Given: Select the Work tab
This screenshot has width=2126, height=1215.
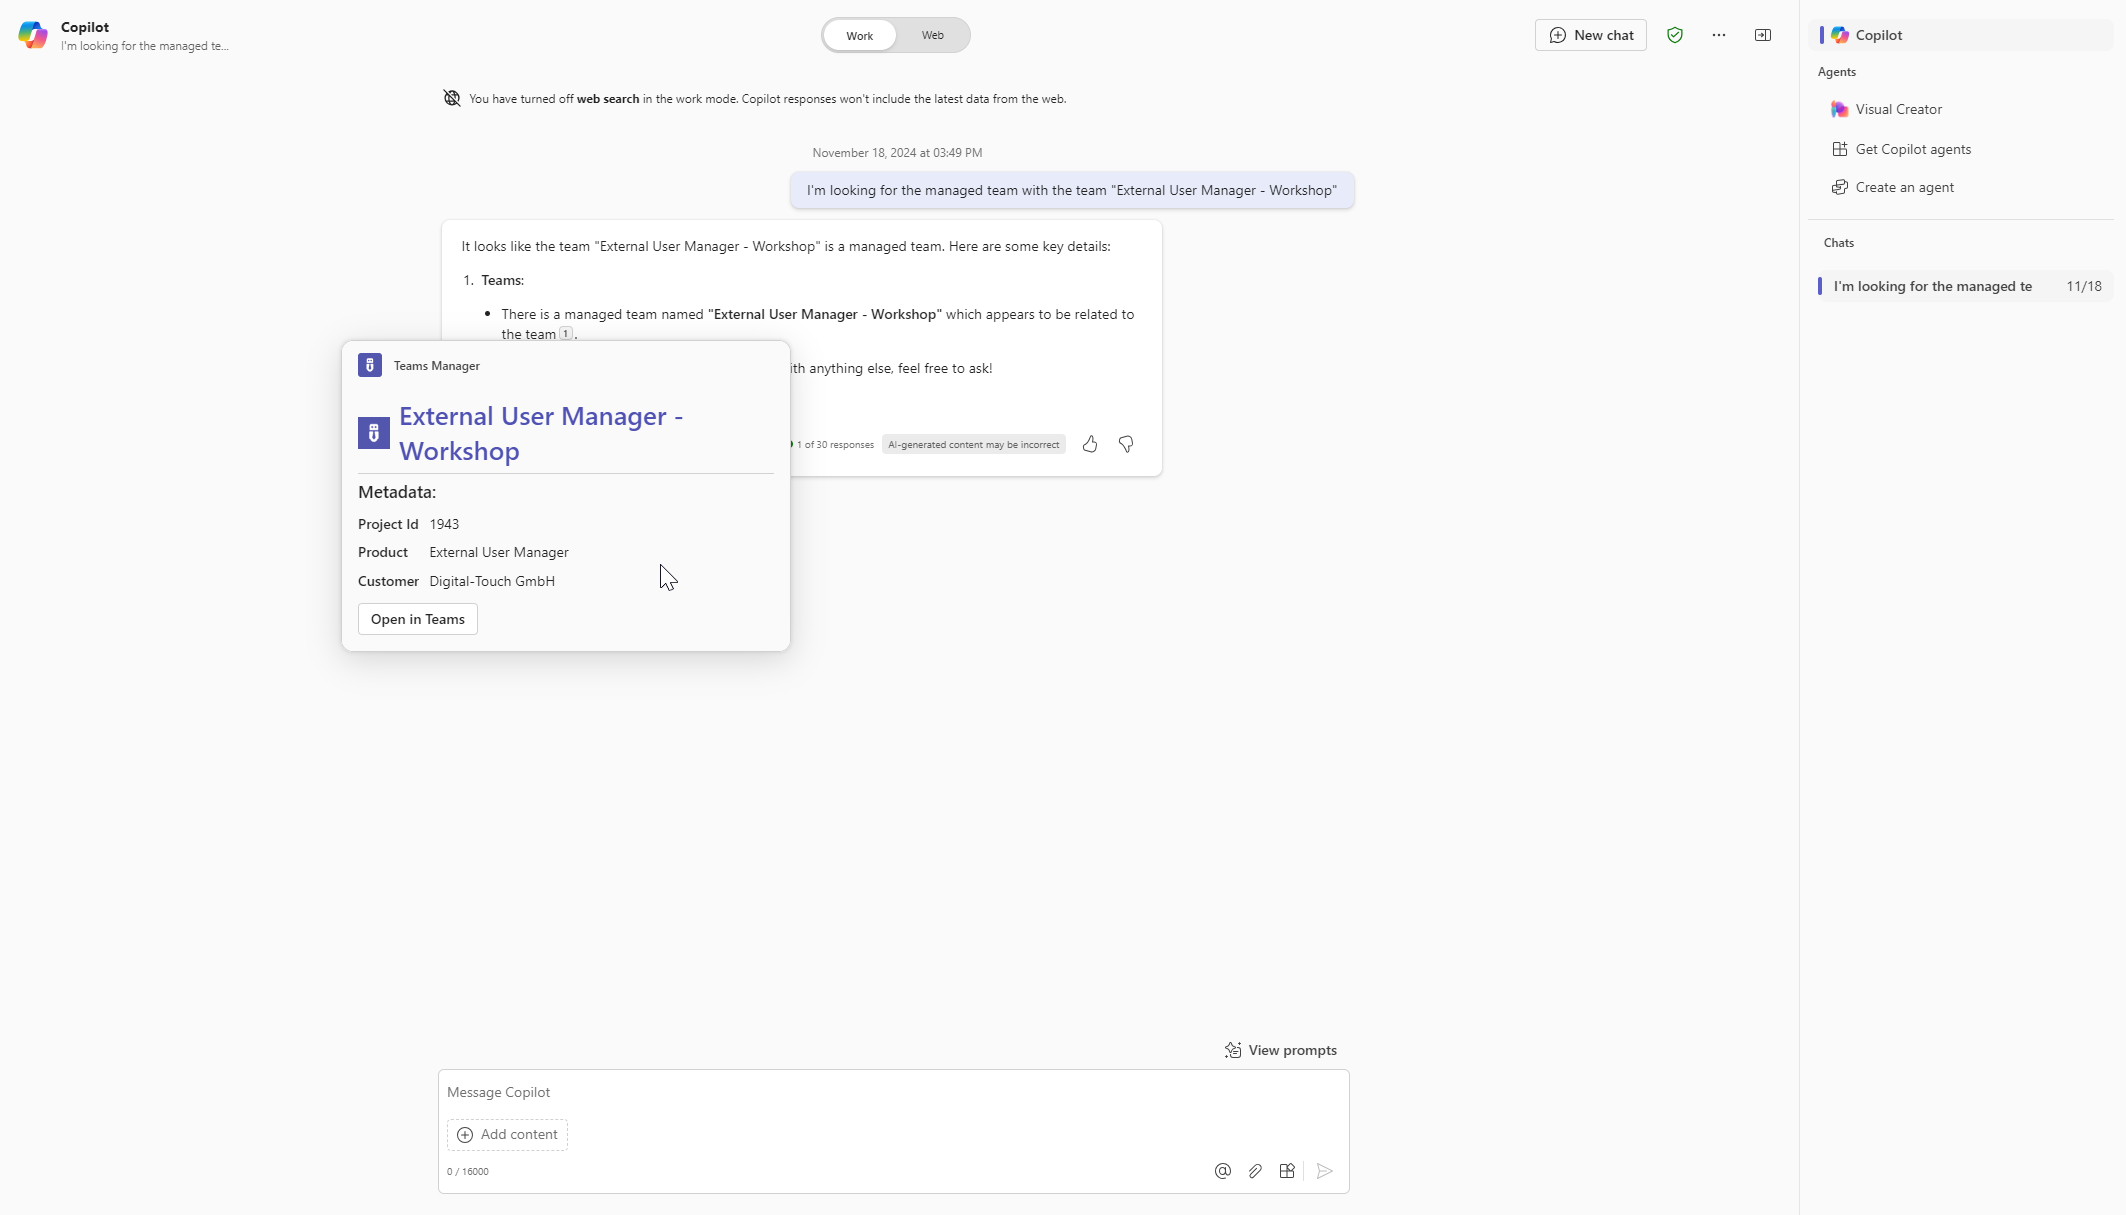Looking at the screenshot, I should (860, 35).
